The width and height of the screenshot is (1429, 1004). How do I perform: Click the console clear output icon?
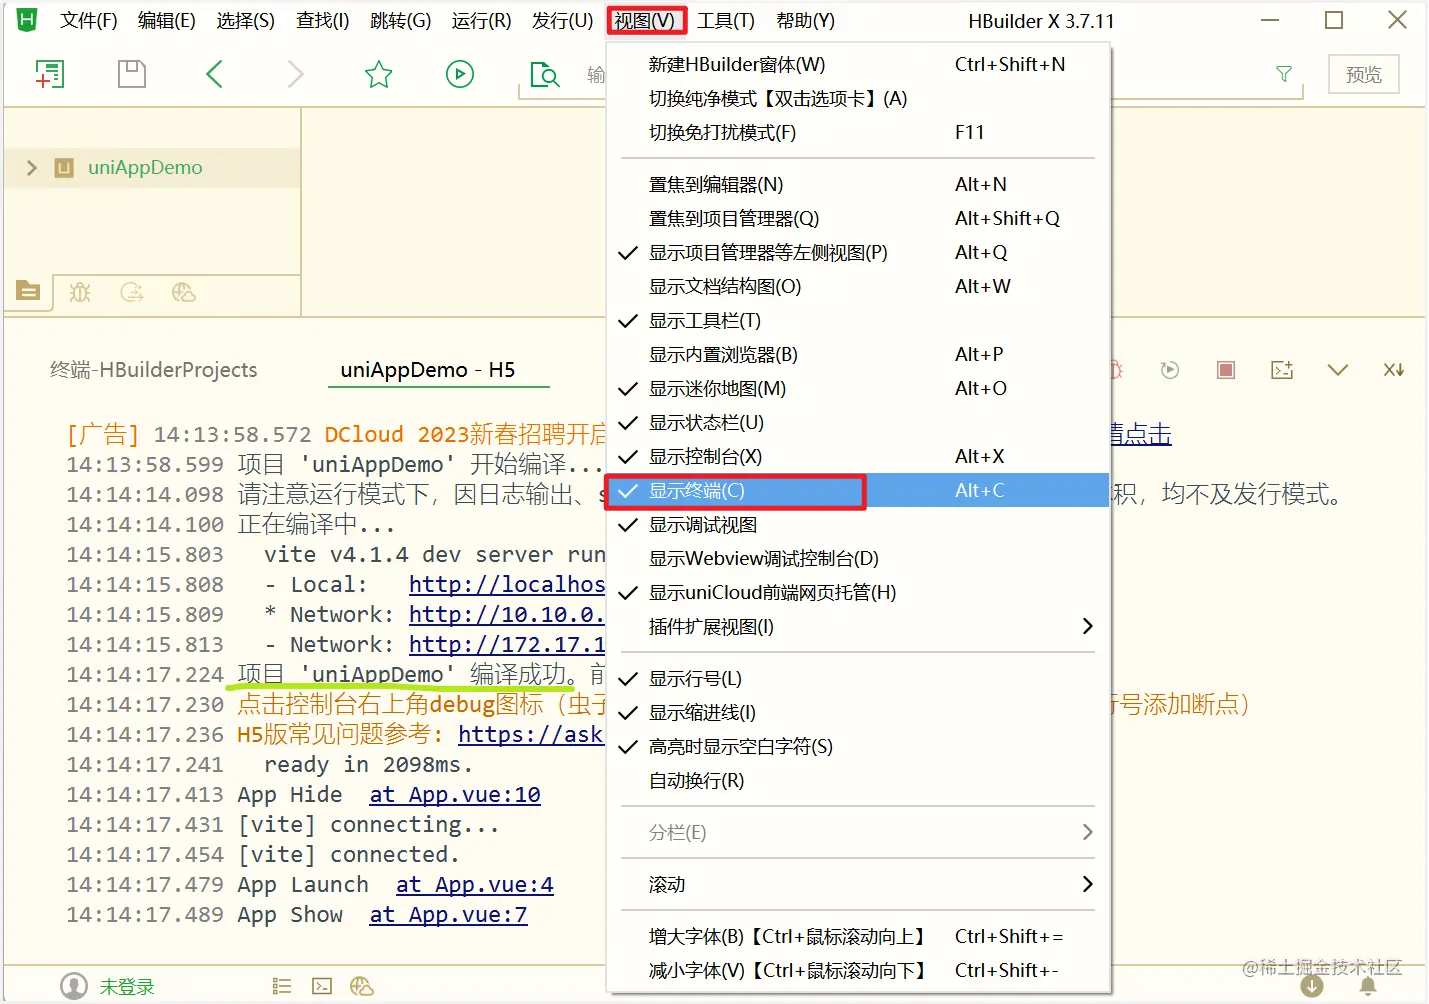tap(1282, 370)
